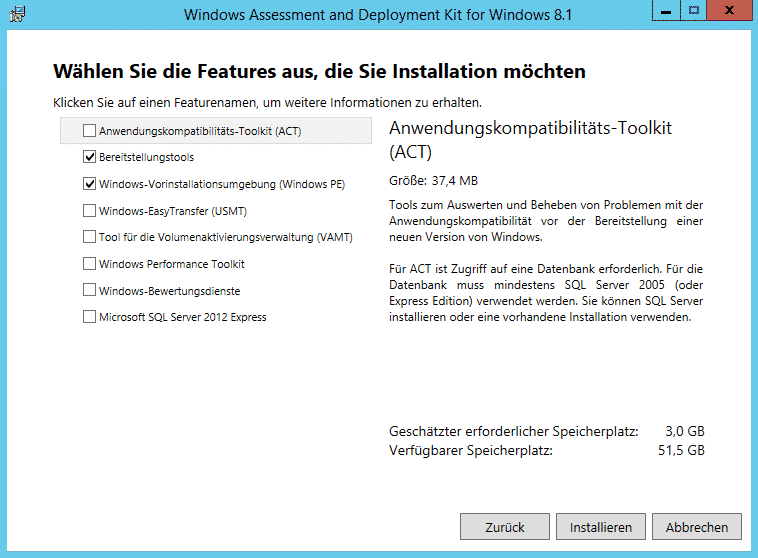The image size is (758, 558).
Task: Close the Deployment Kit window
Action: (729, 10)
